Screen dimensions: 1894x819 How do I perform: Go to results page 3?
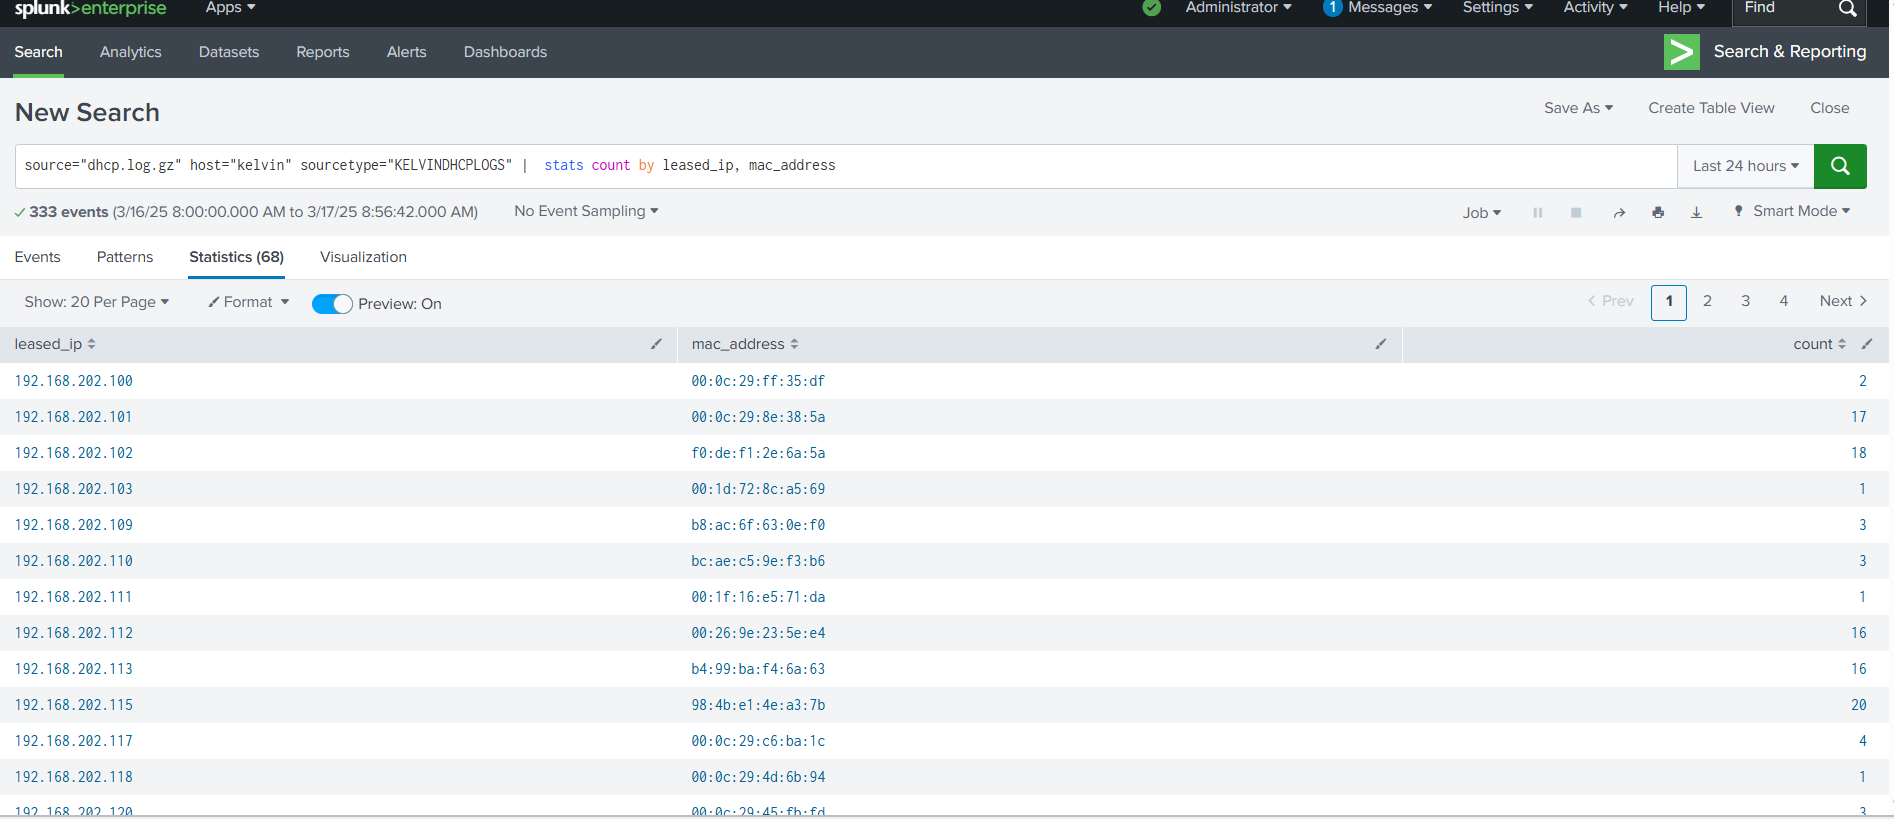point(1745,301)
